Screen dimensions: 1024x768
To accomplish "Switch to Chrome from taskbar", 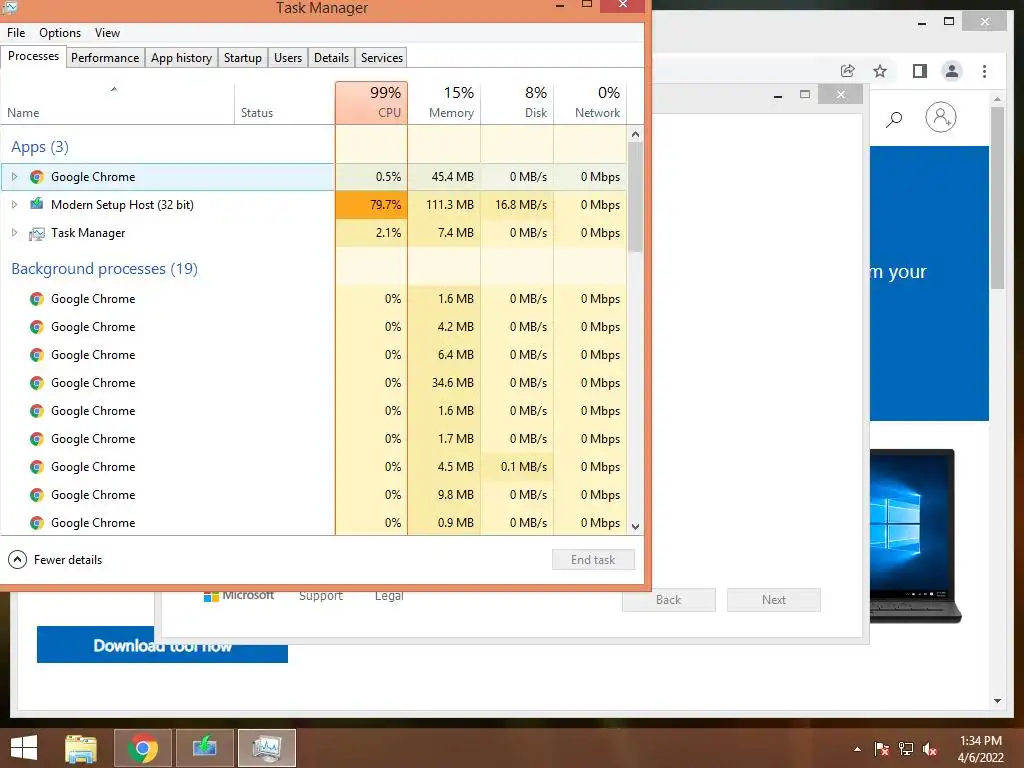I will (x=143, y=748).
